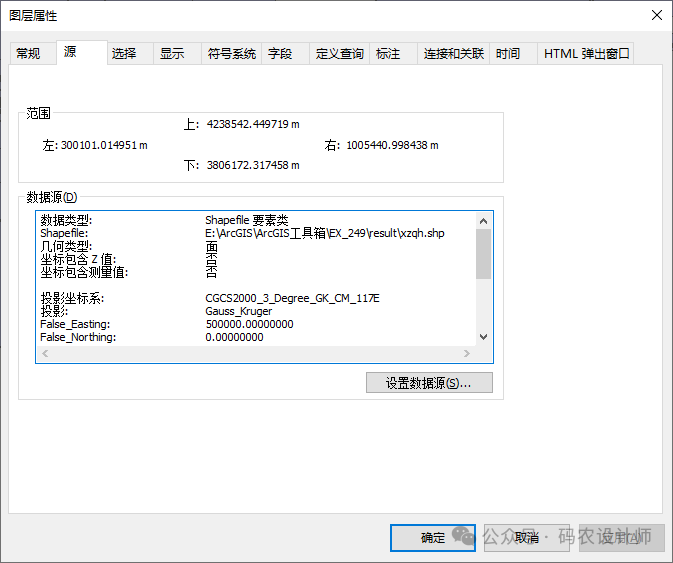The height and width of the screenshot is (563, 673).
Task: Click the horizontal scroll right arrow
Action: 467,354
